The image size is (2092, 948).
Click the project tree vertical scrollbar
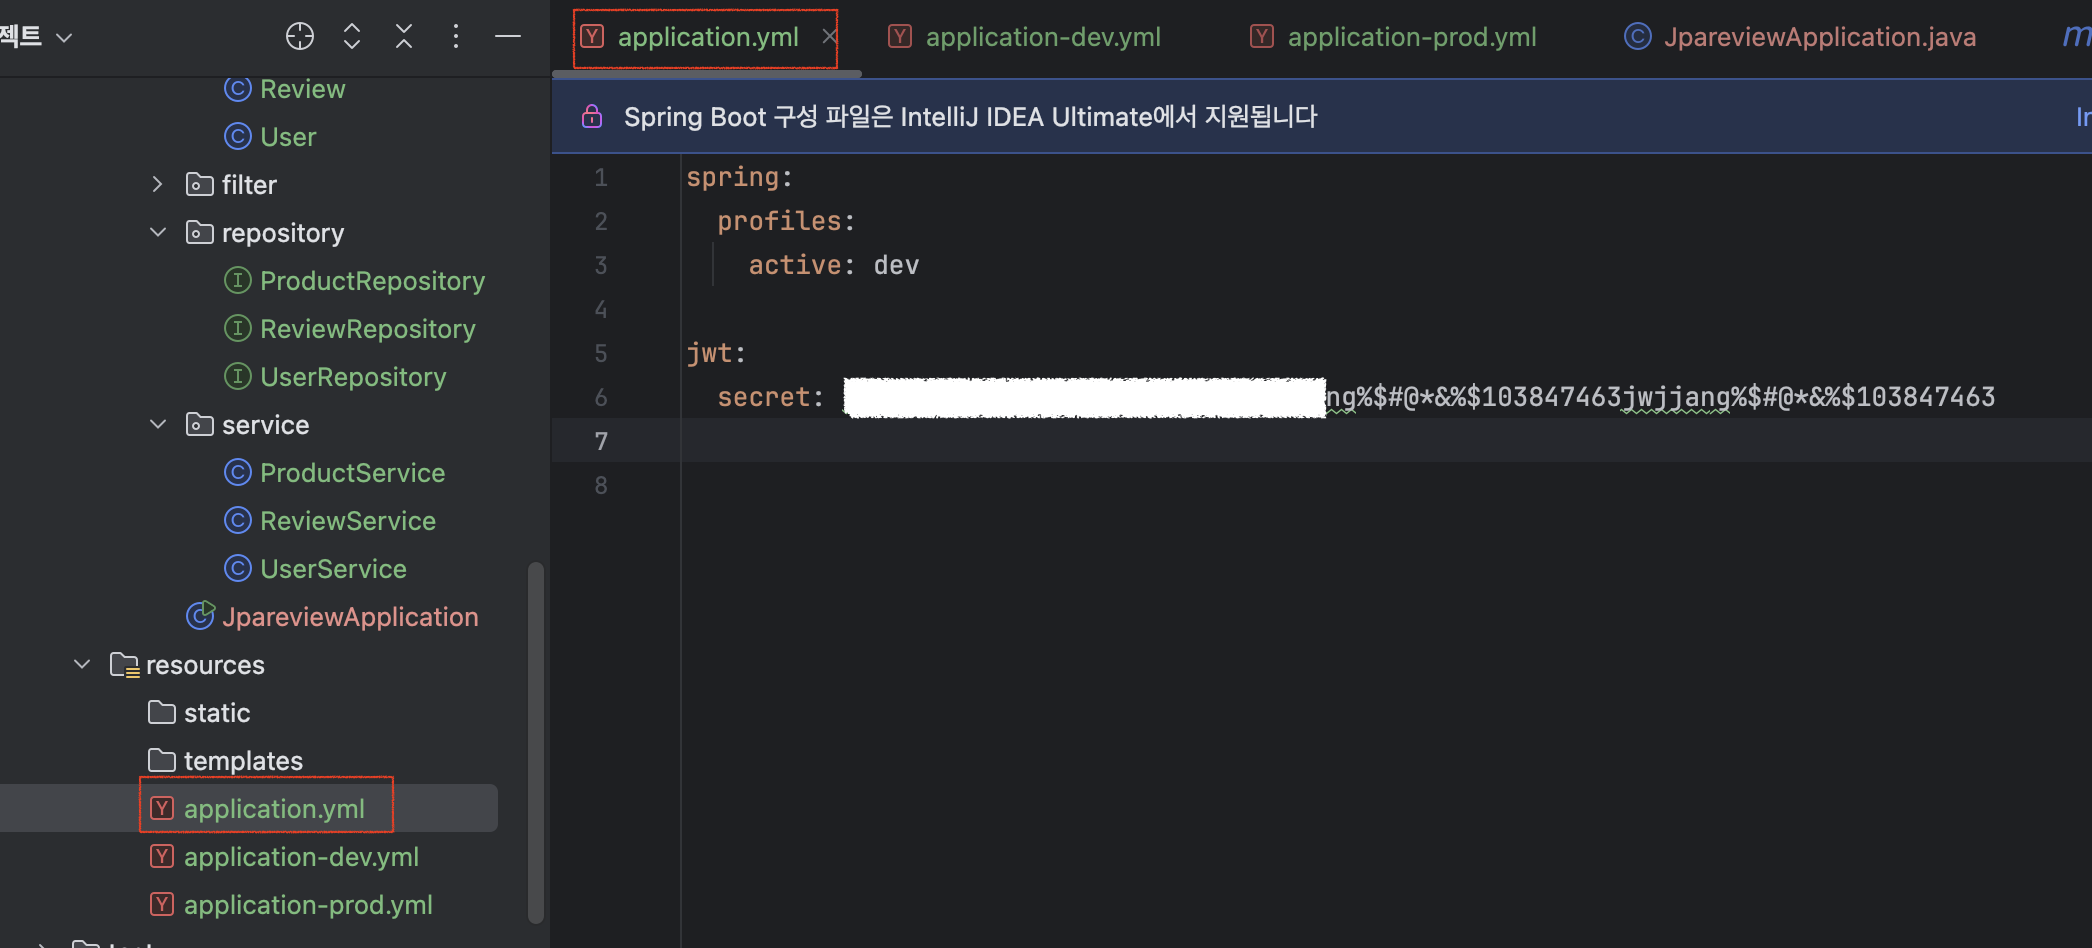[x=536, y=742]
